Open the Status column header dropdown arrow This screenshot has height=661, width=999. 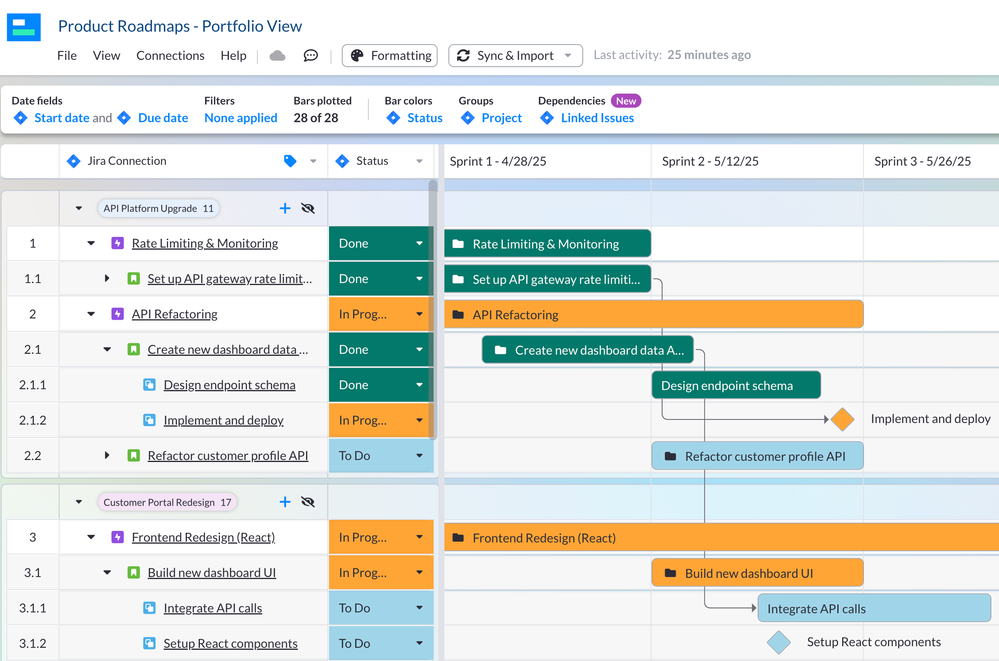coord(419,161)
